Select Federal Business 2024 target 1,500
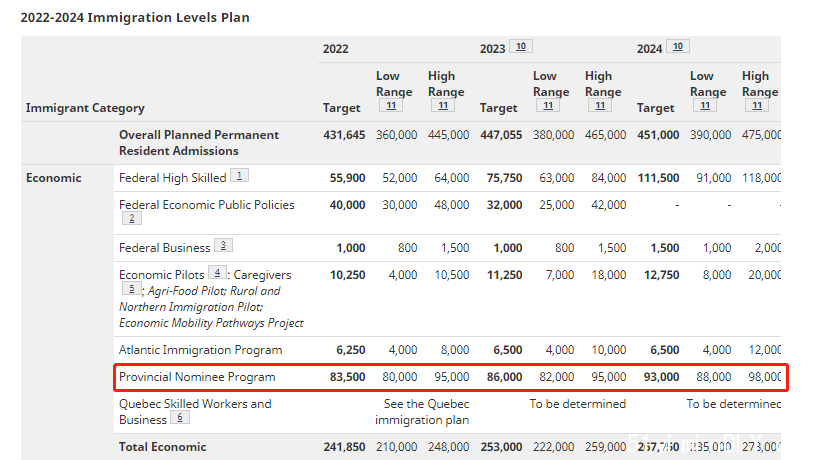The width and height of the screenshot is (819, 460). (x=664, y=248)
